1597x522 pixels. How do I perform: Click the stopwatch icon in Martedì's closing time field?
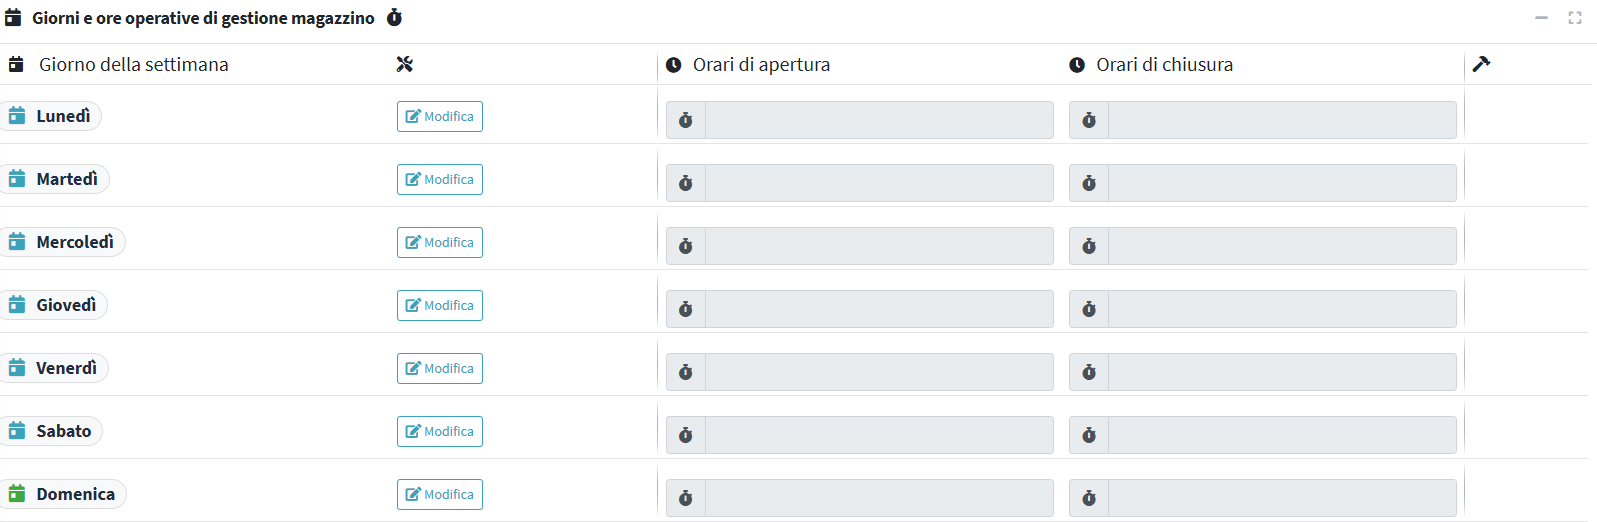point(1089,183)
